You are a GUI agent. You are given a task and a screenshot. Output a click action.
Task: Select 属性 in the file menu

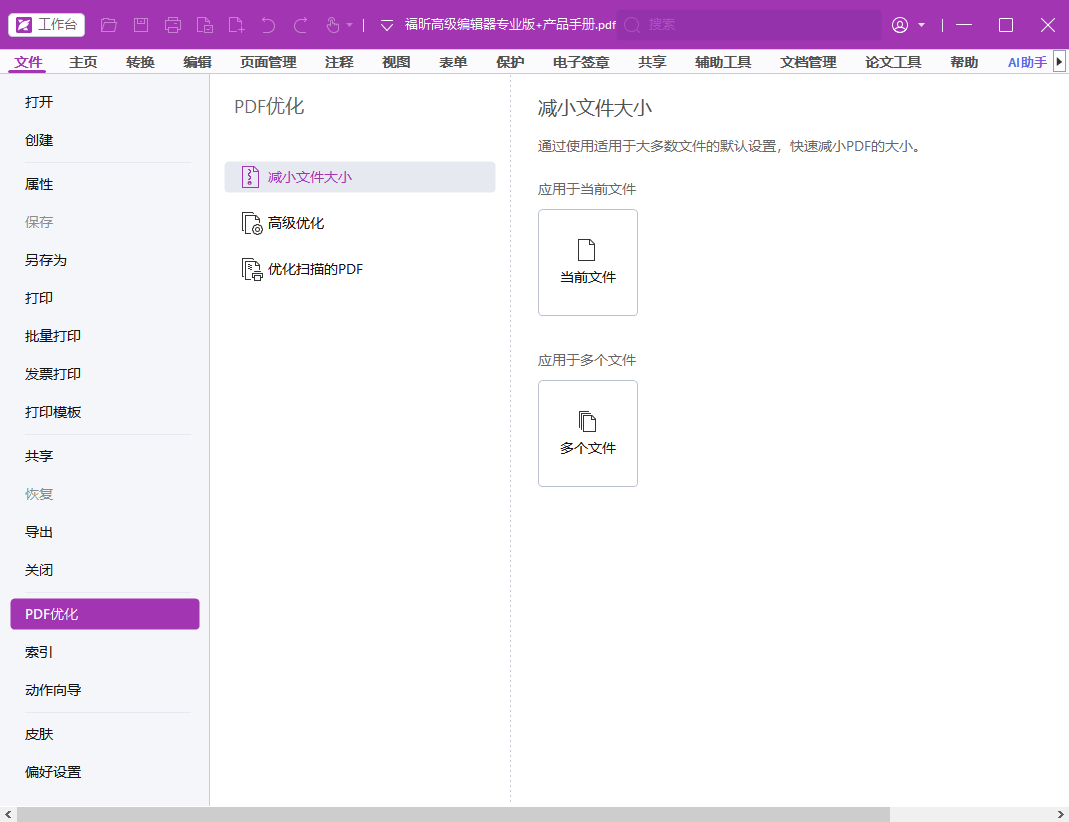point(39,185)
